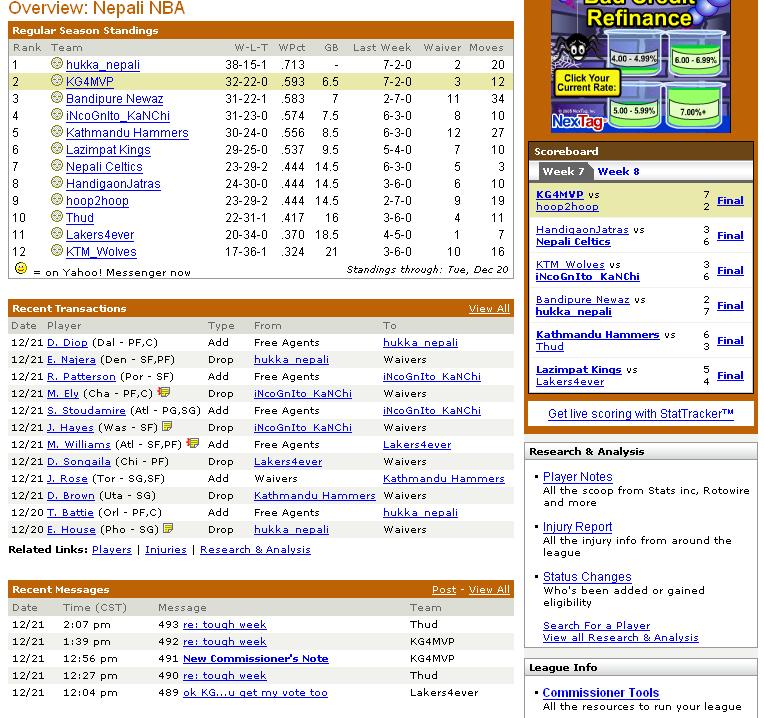Image resolution: width=764 pixels, height=718 pixels.
Task: Open the note icon next to E. House
Action: [x=168, y=528]
